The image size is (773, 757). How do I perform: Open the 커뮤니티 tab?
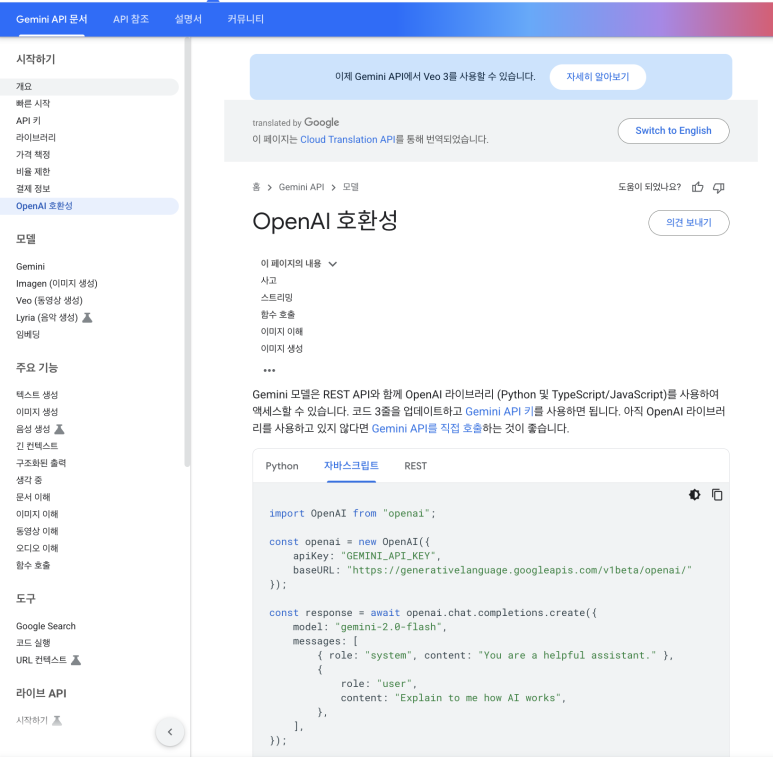tap(246, 19)
